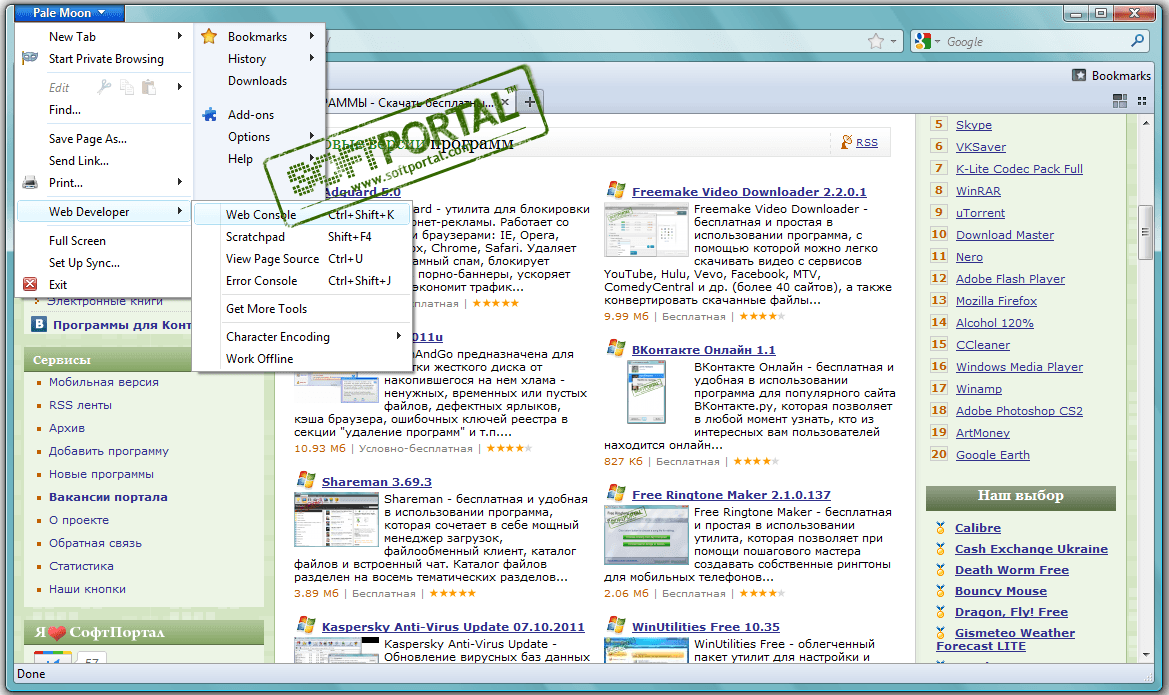The height and width of the screenshot is (695, 1169).
Task: Click the flag icon beside Freemake Video Downloader
Action: coord(616,190)
